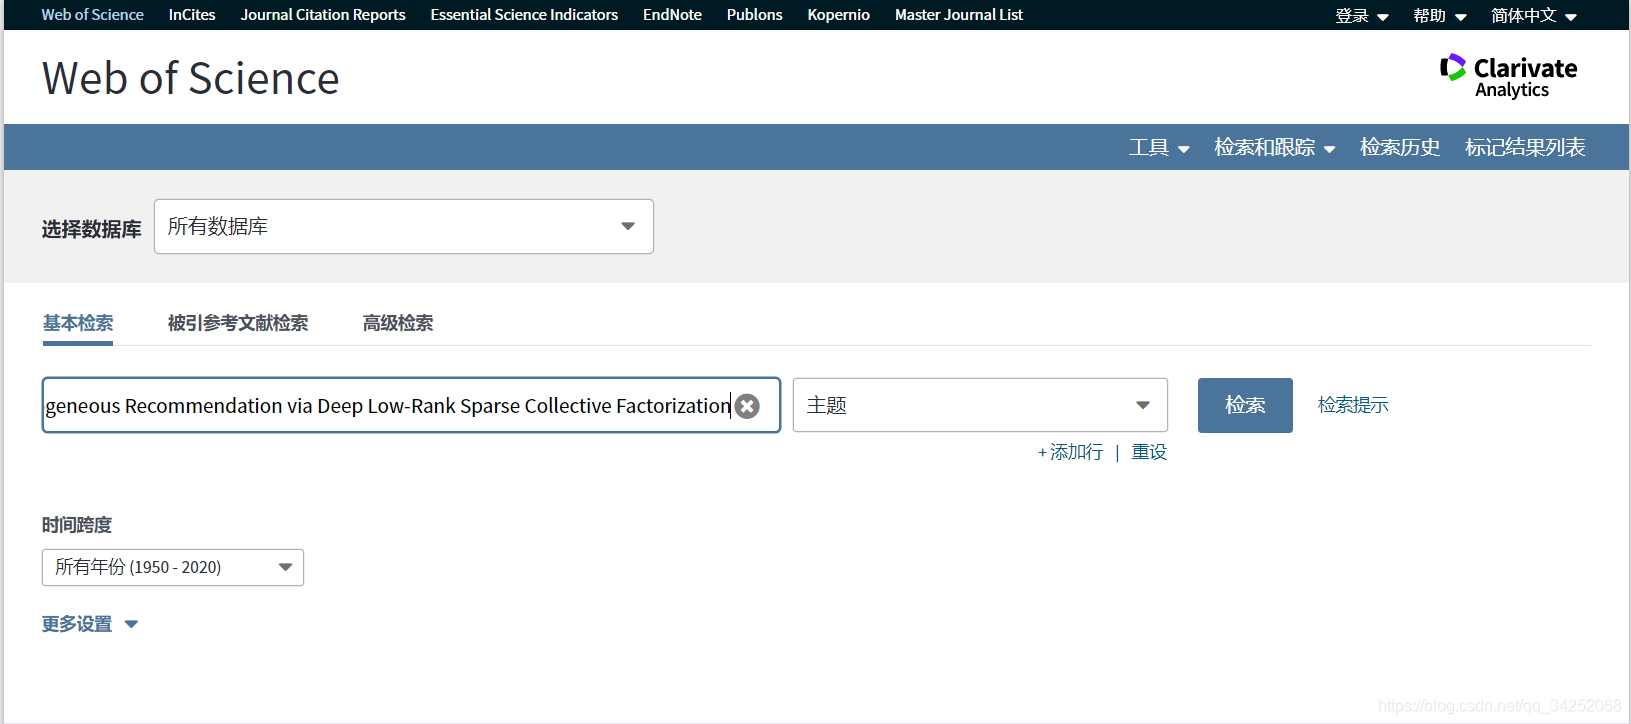This screenshot has height=724, width=1631.
Task: Open Master Journal List link
Action: [958, 15]
